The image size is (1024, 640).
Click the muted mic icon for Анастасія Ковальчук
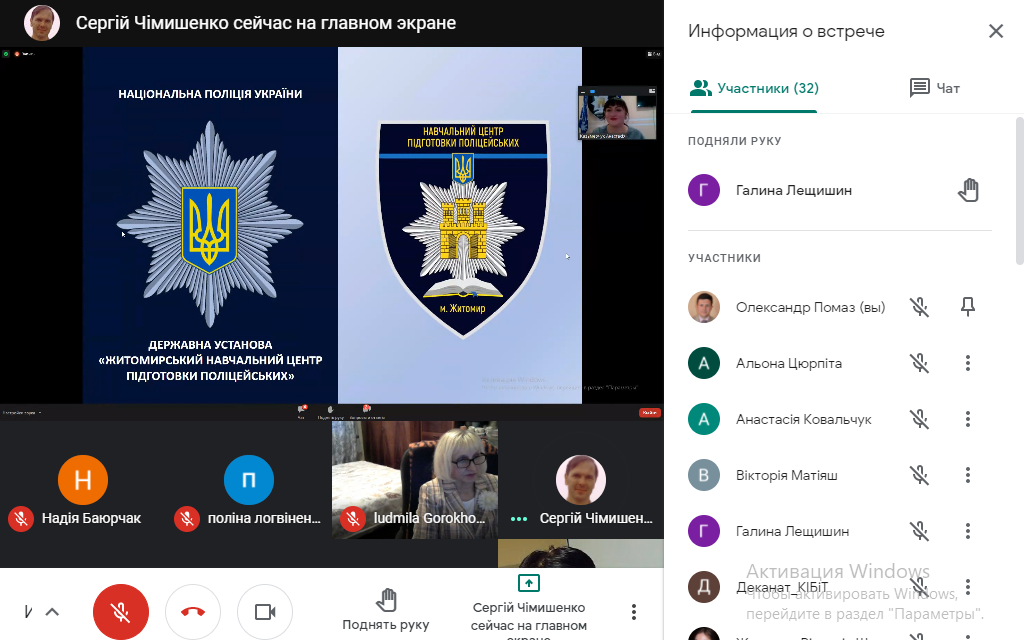[x=920, y=419]
